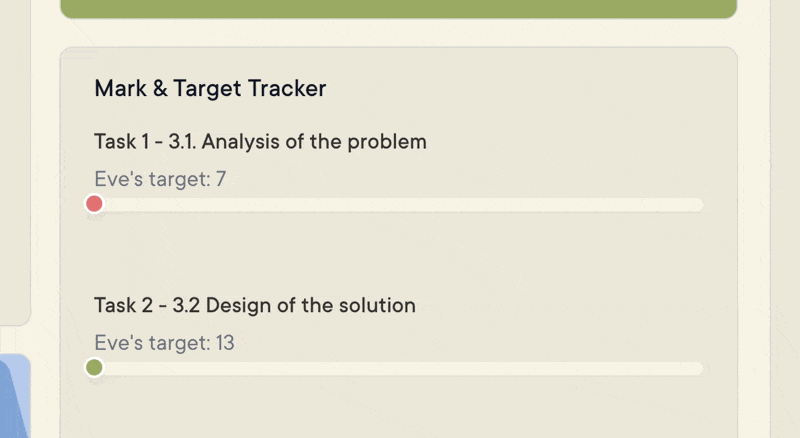Click the Task 2 - 3.2 Design label

pyautogui.click(x=255, y=305)
